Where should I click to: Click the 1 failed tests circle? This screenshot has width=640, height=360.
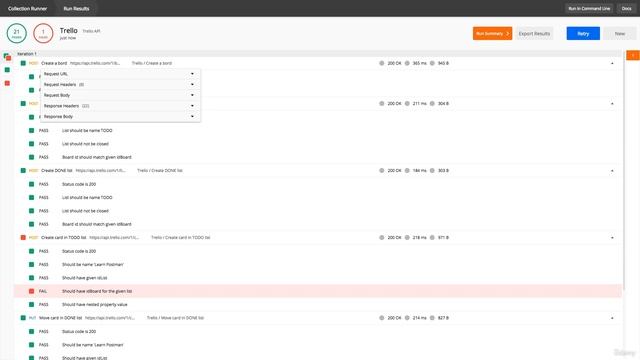(x=43, y=33)
